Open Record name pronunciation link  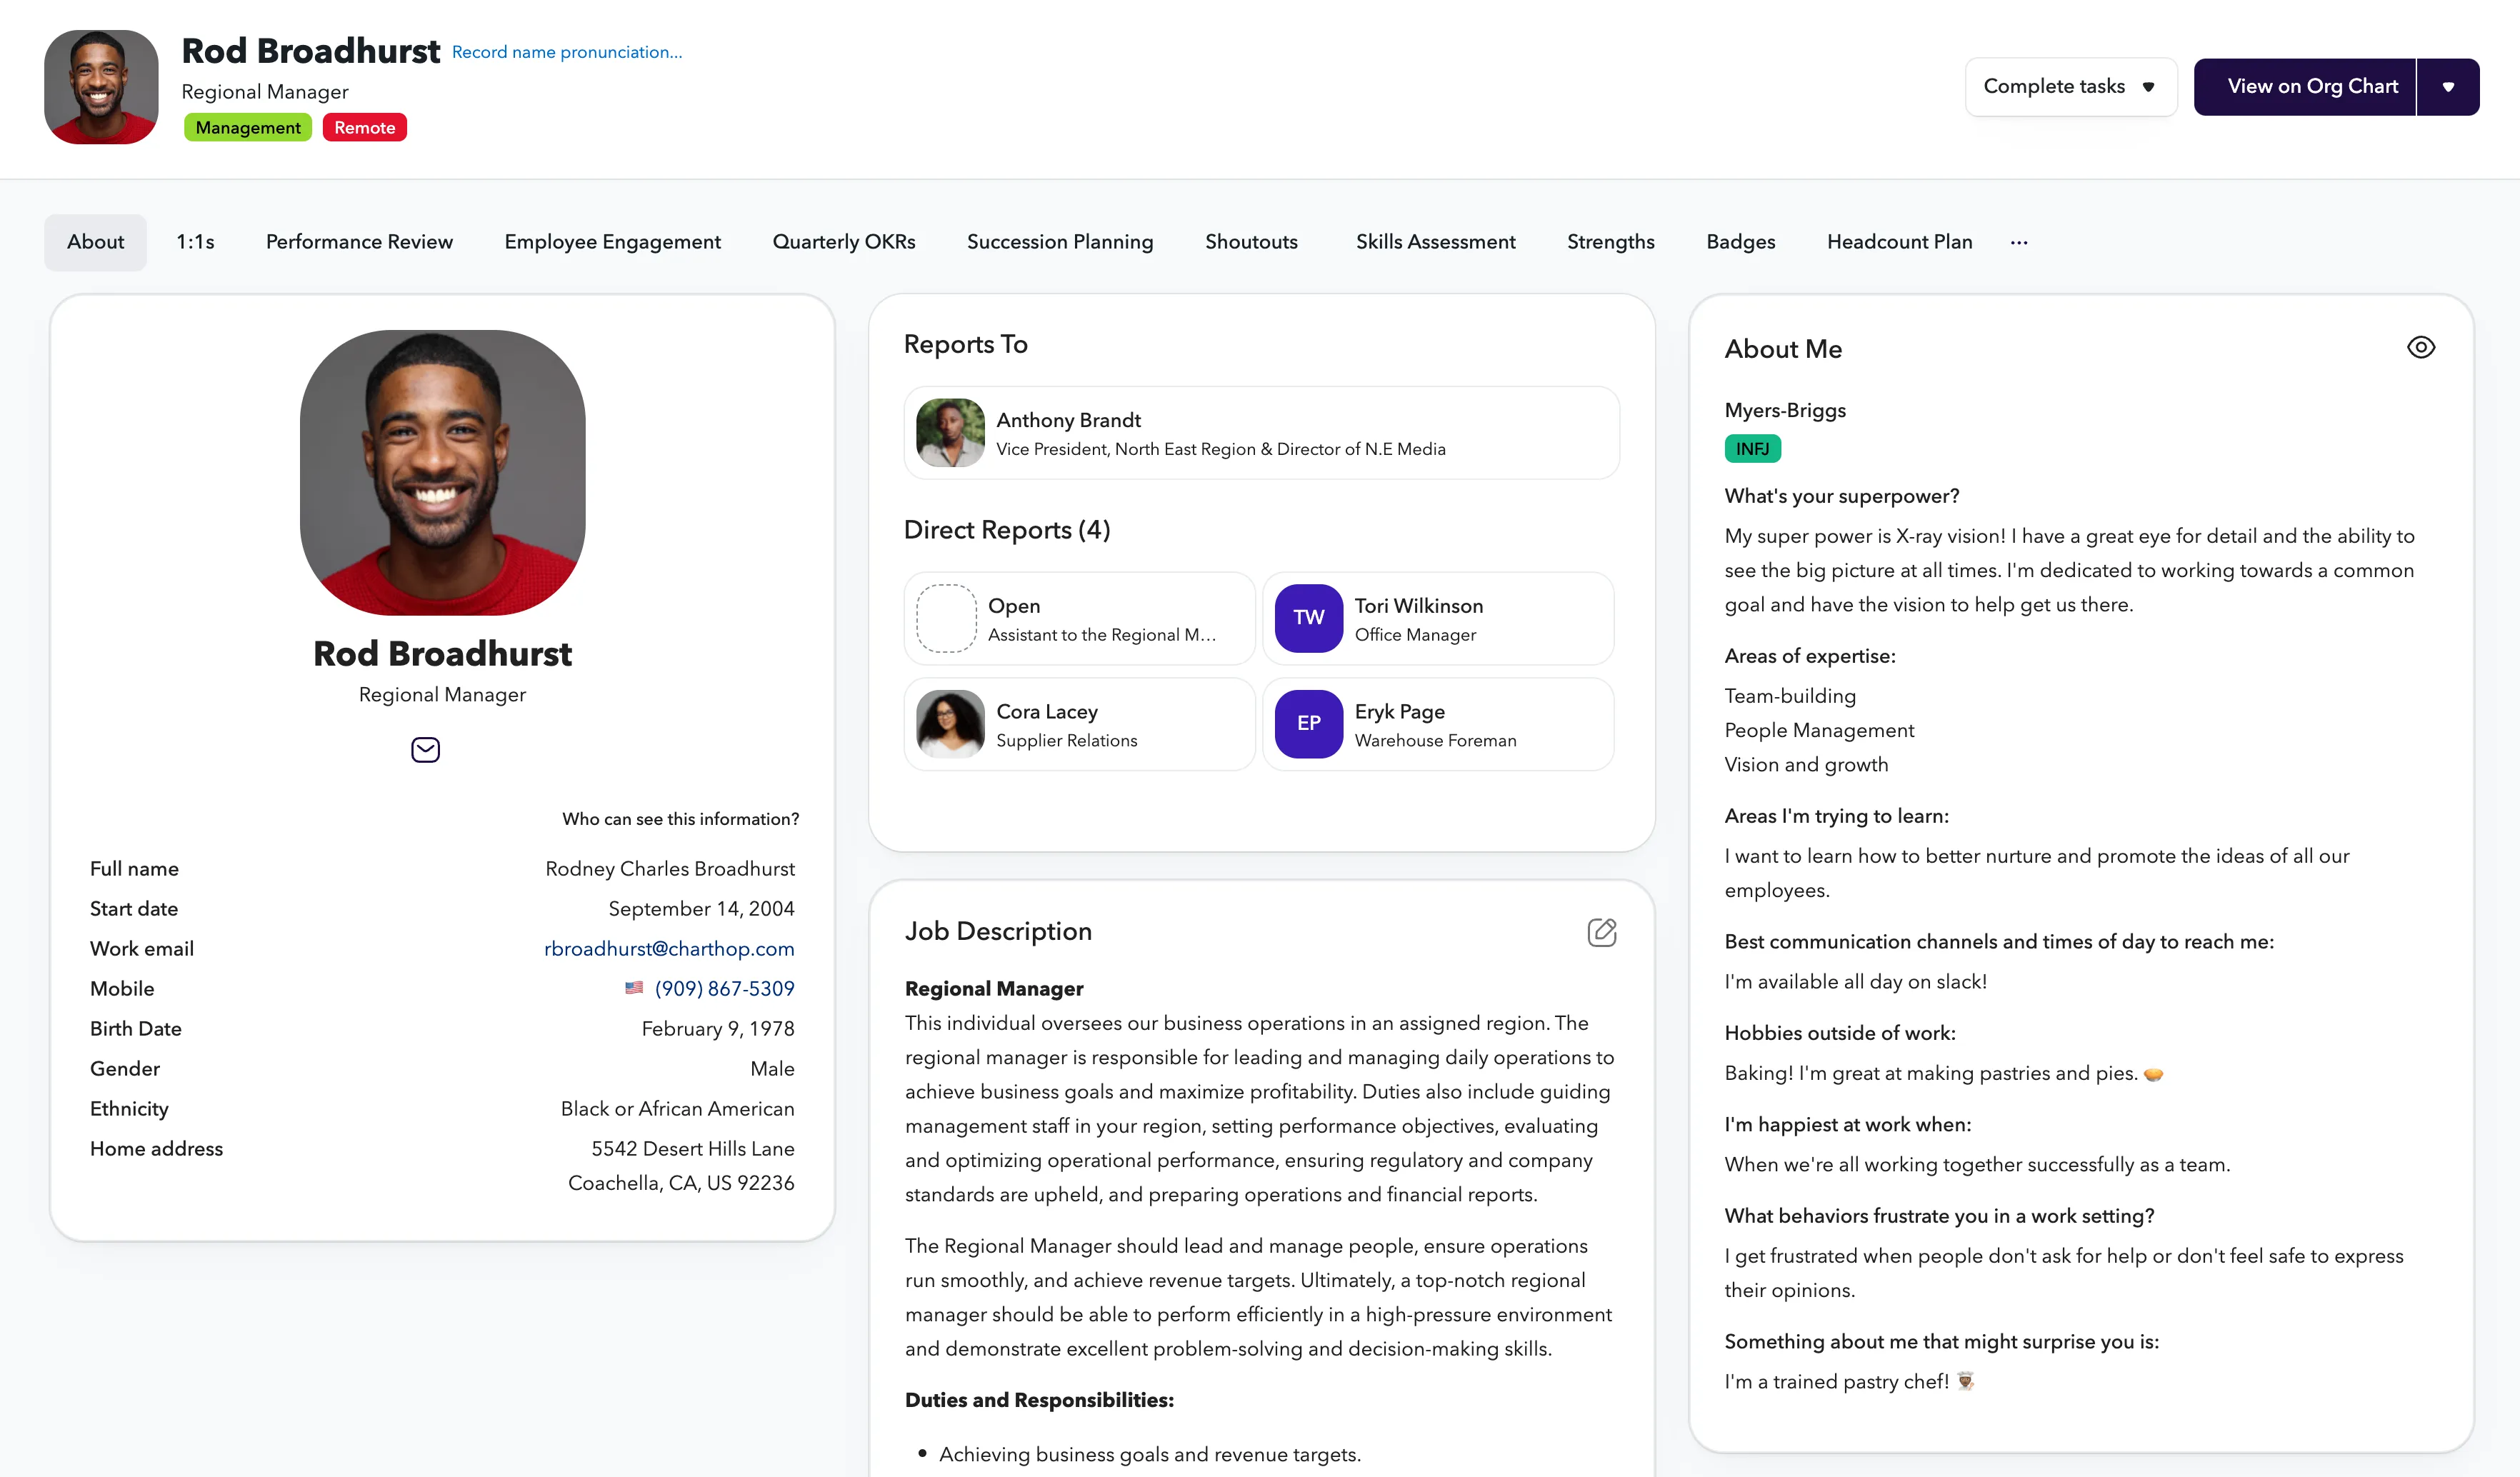[x=567, y=52]
